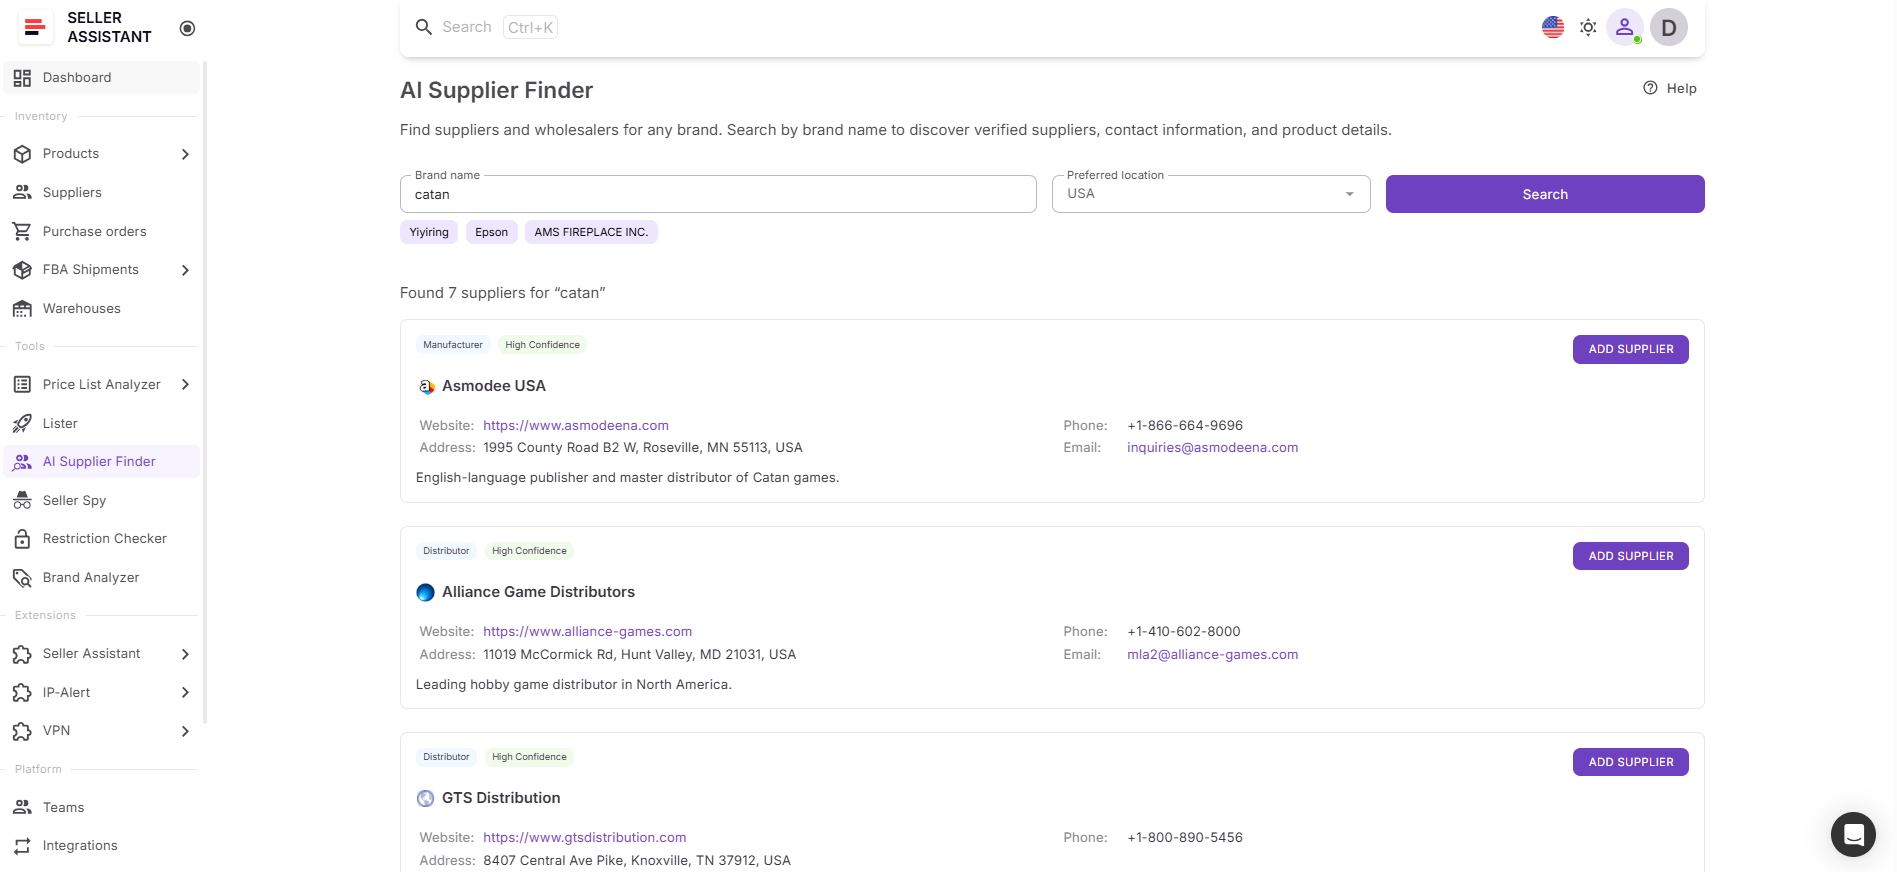The height and width of the screenshot is (872, 1897).
Task: Click the Seller Assistant extension puzzle icon
Action: 22,654
